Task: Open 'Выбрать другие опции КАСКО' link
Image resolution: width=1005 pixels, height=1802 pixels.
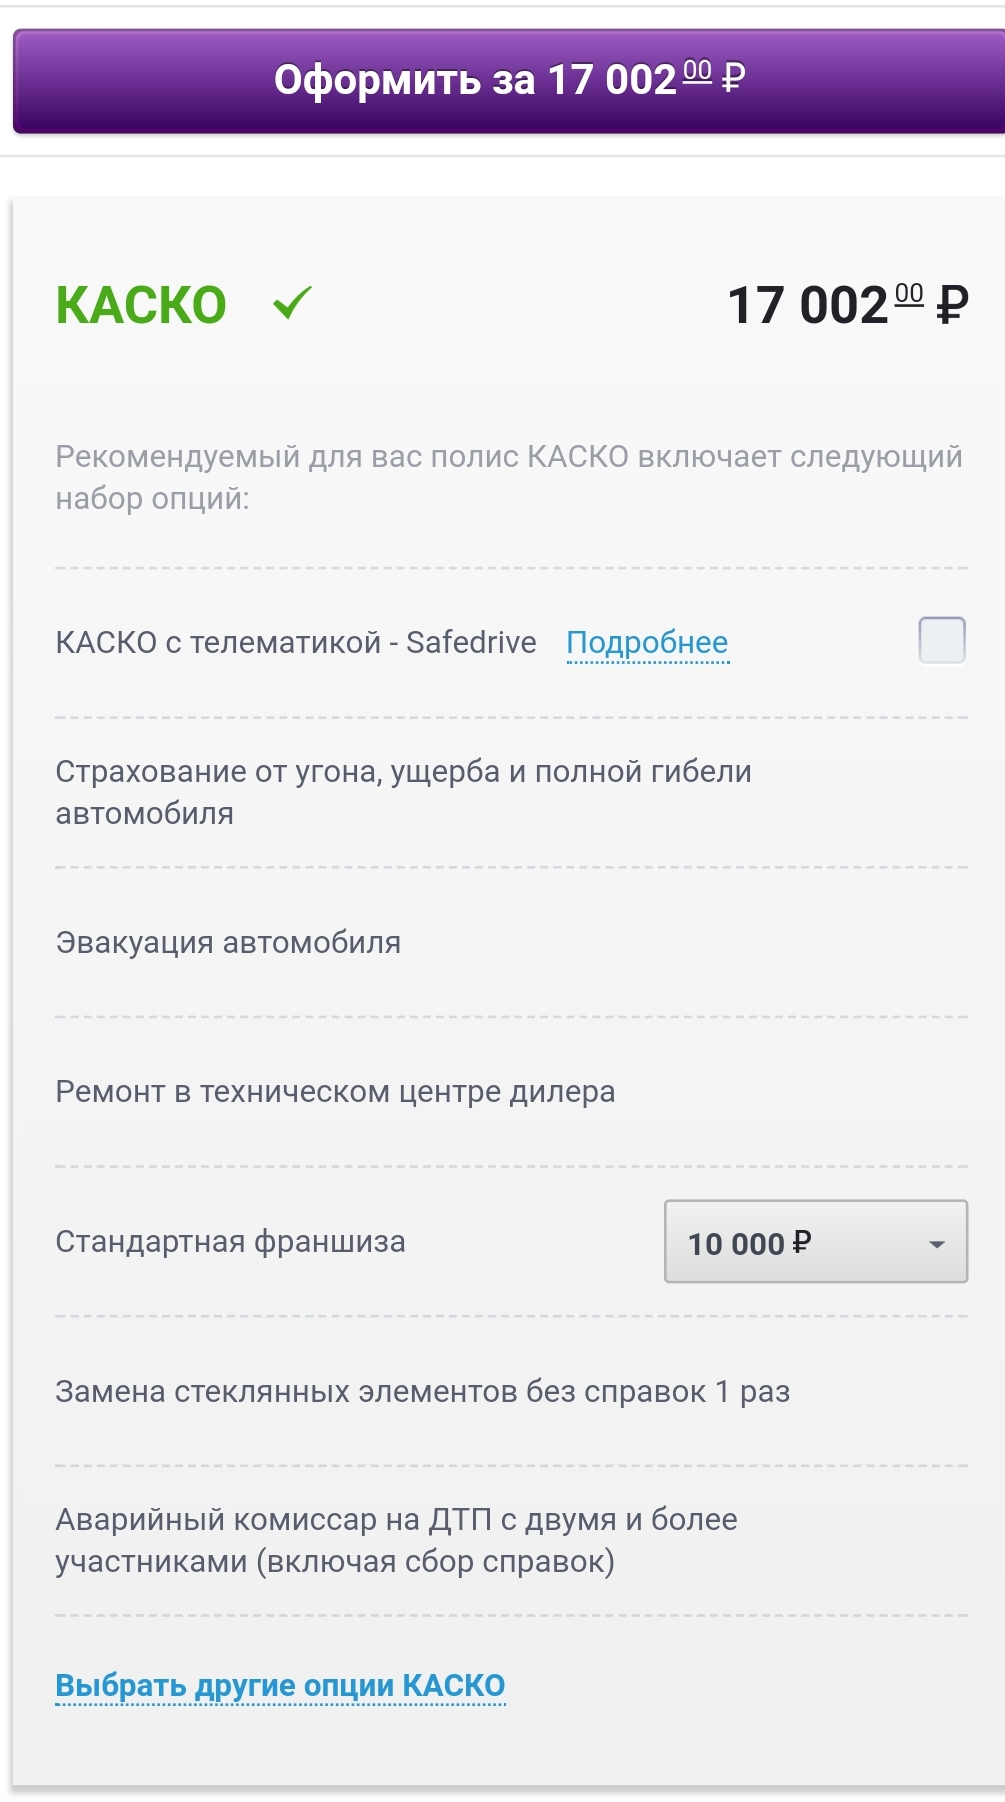Action: tap(280, 1685)
